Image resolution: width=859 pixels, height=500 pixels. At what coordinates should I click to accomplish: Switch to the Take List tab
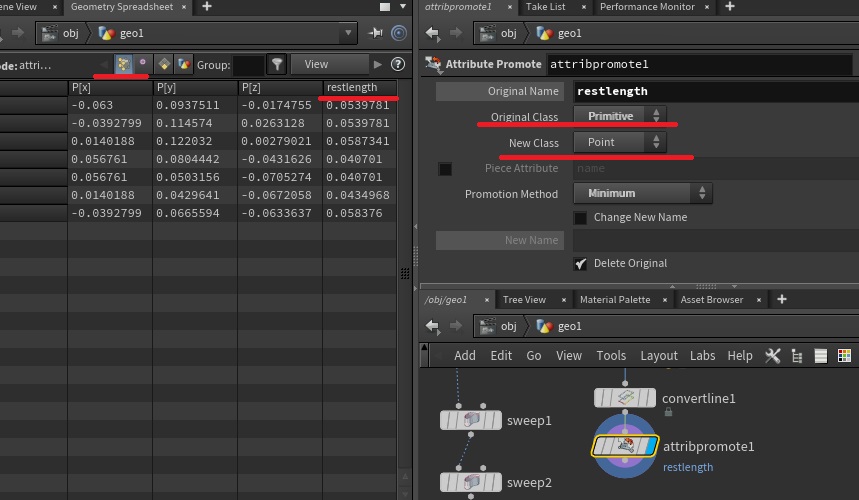point(546,7)
